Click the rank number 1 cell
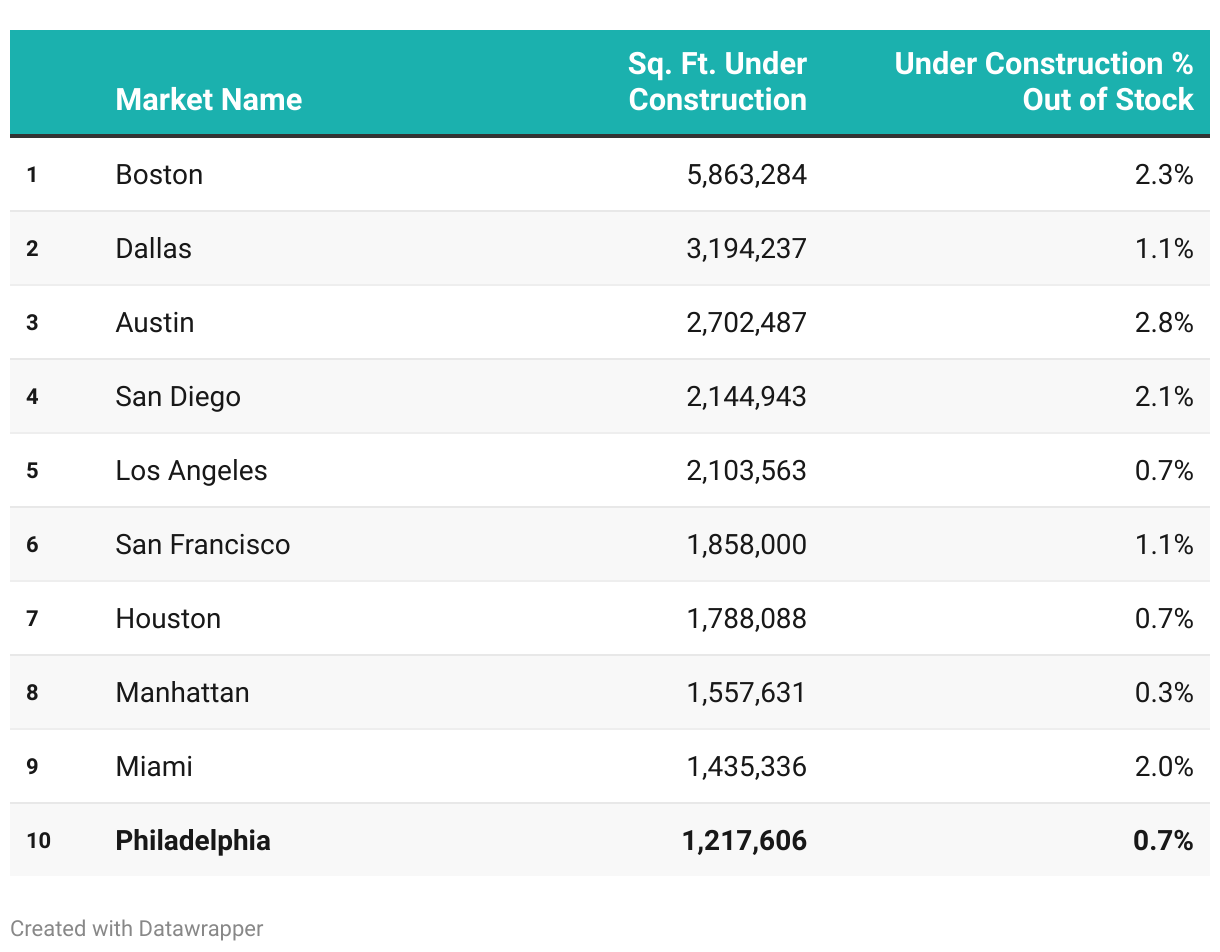Viewport: 1220px width, 952px height. (x=32, y=175)
